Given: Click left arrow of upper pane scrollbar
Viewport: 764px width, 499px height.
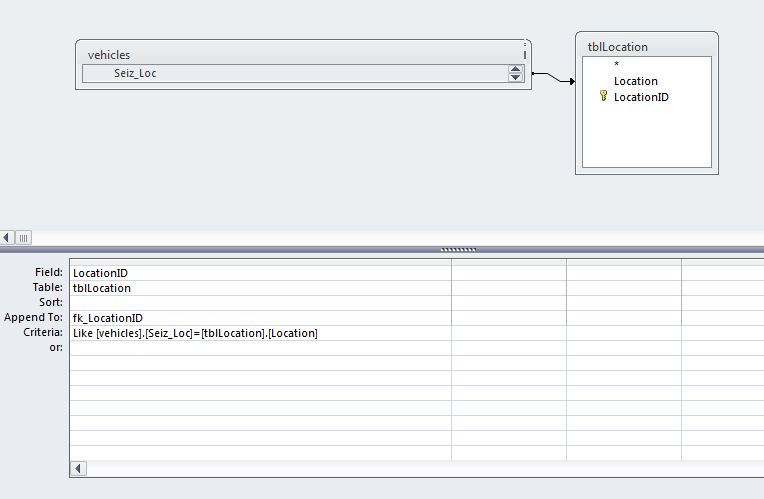Looking at the screenshot, I should tap(6, 237).
